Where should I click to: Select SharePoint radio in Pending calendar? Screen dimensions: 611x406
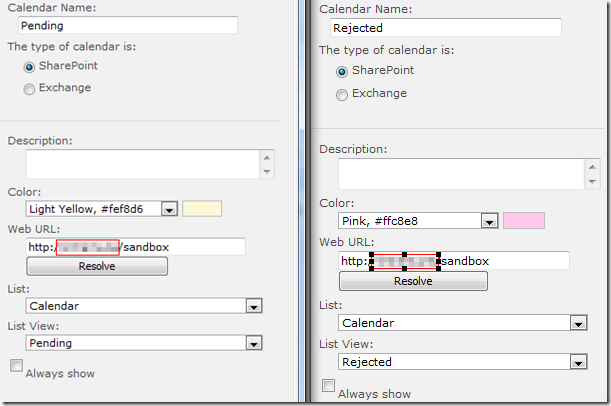[29, 66]
